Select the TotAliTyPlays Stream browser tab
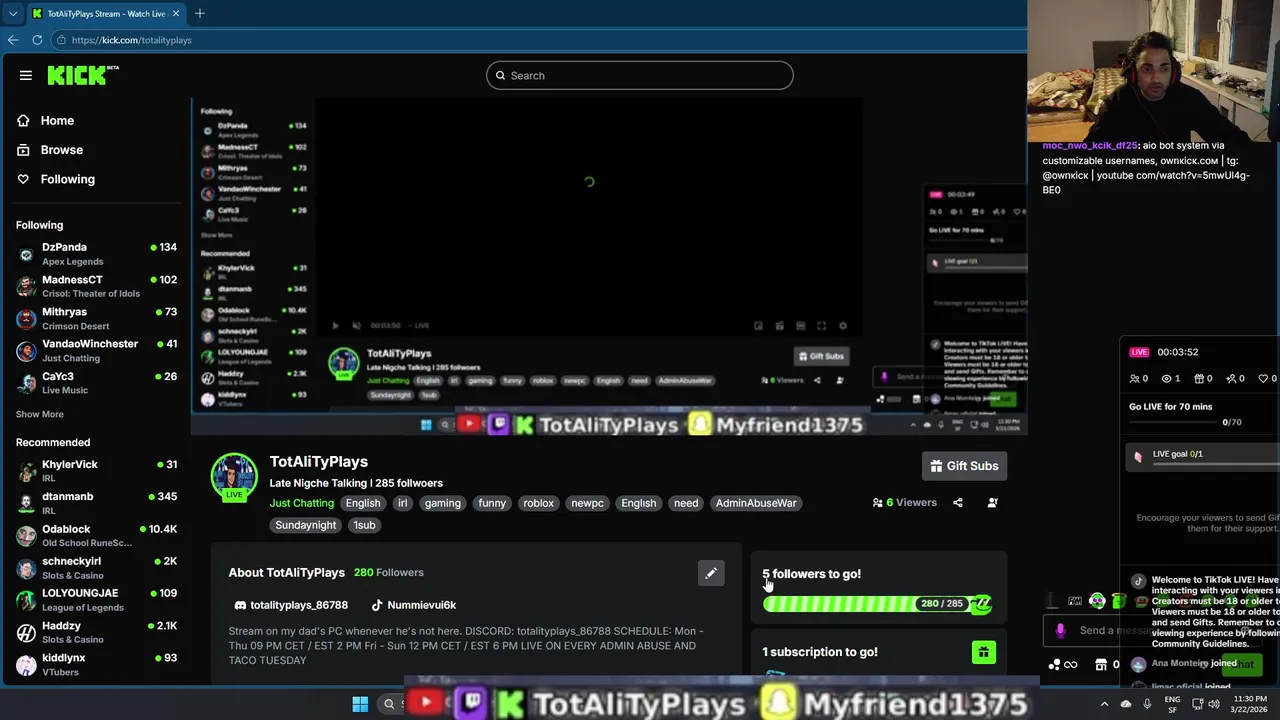Screen dimensions: 1280x720 (x=105, y=13)
